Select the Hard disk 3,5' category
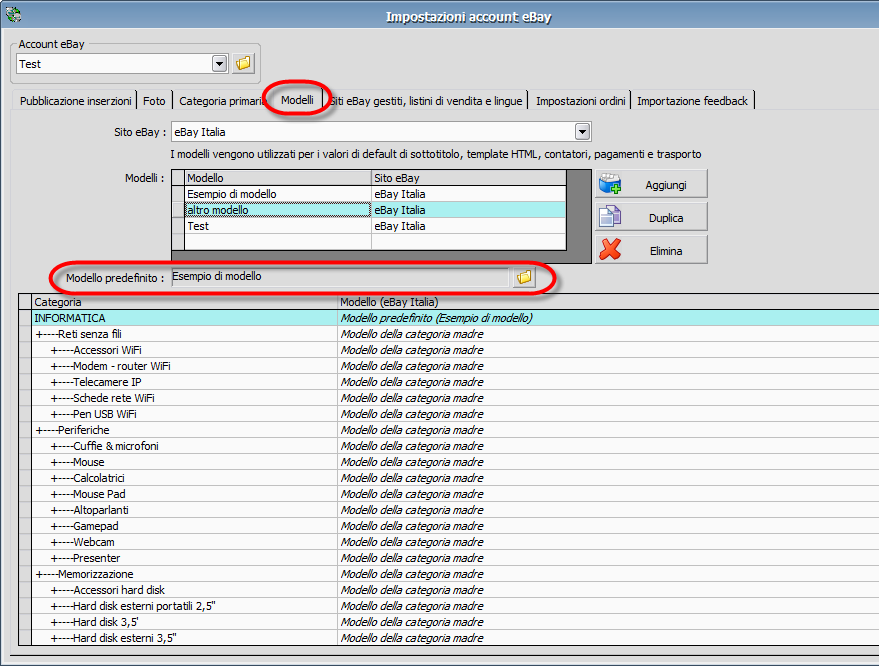 click(x=184, y=622)
